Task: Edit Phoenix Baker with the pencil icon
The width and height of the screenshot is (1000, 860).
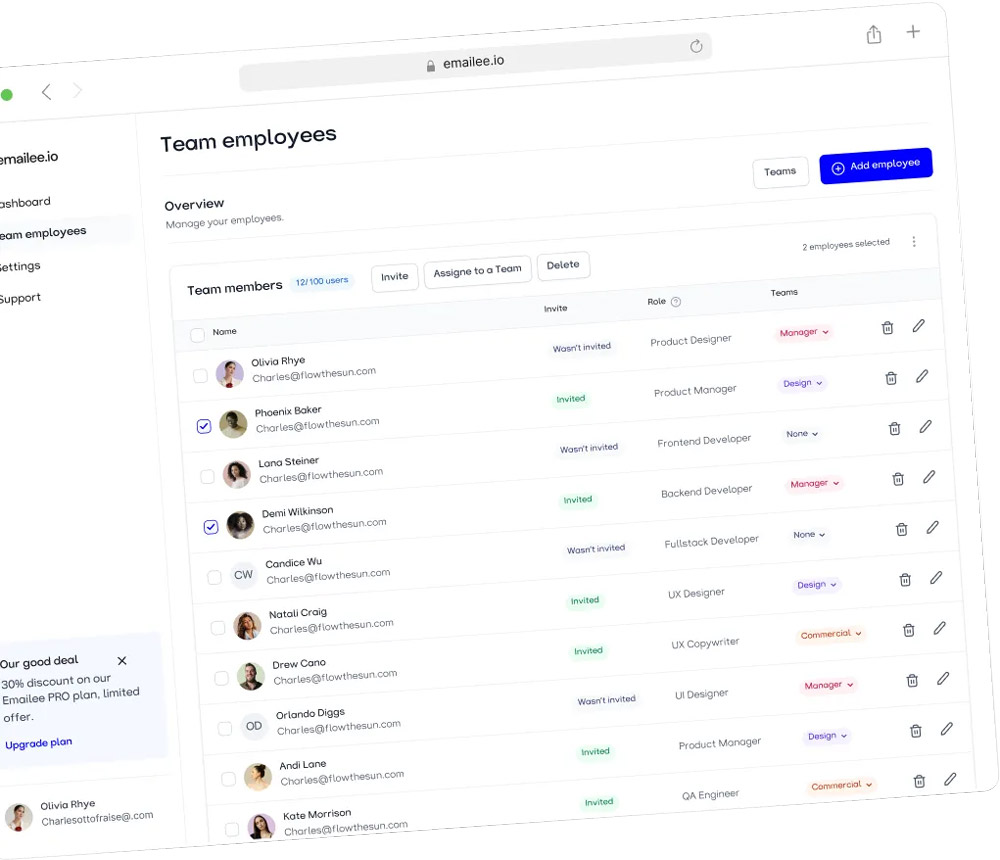Action: 922,376
